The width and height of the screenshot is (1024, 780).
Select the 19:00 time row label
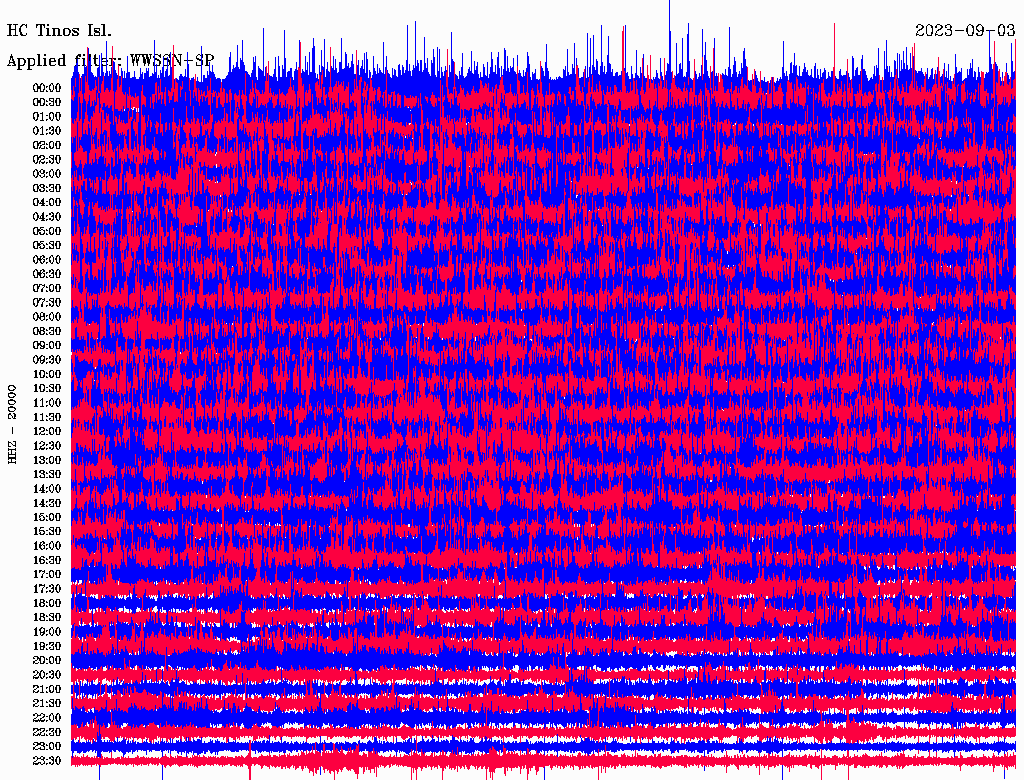[47, 632]
